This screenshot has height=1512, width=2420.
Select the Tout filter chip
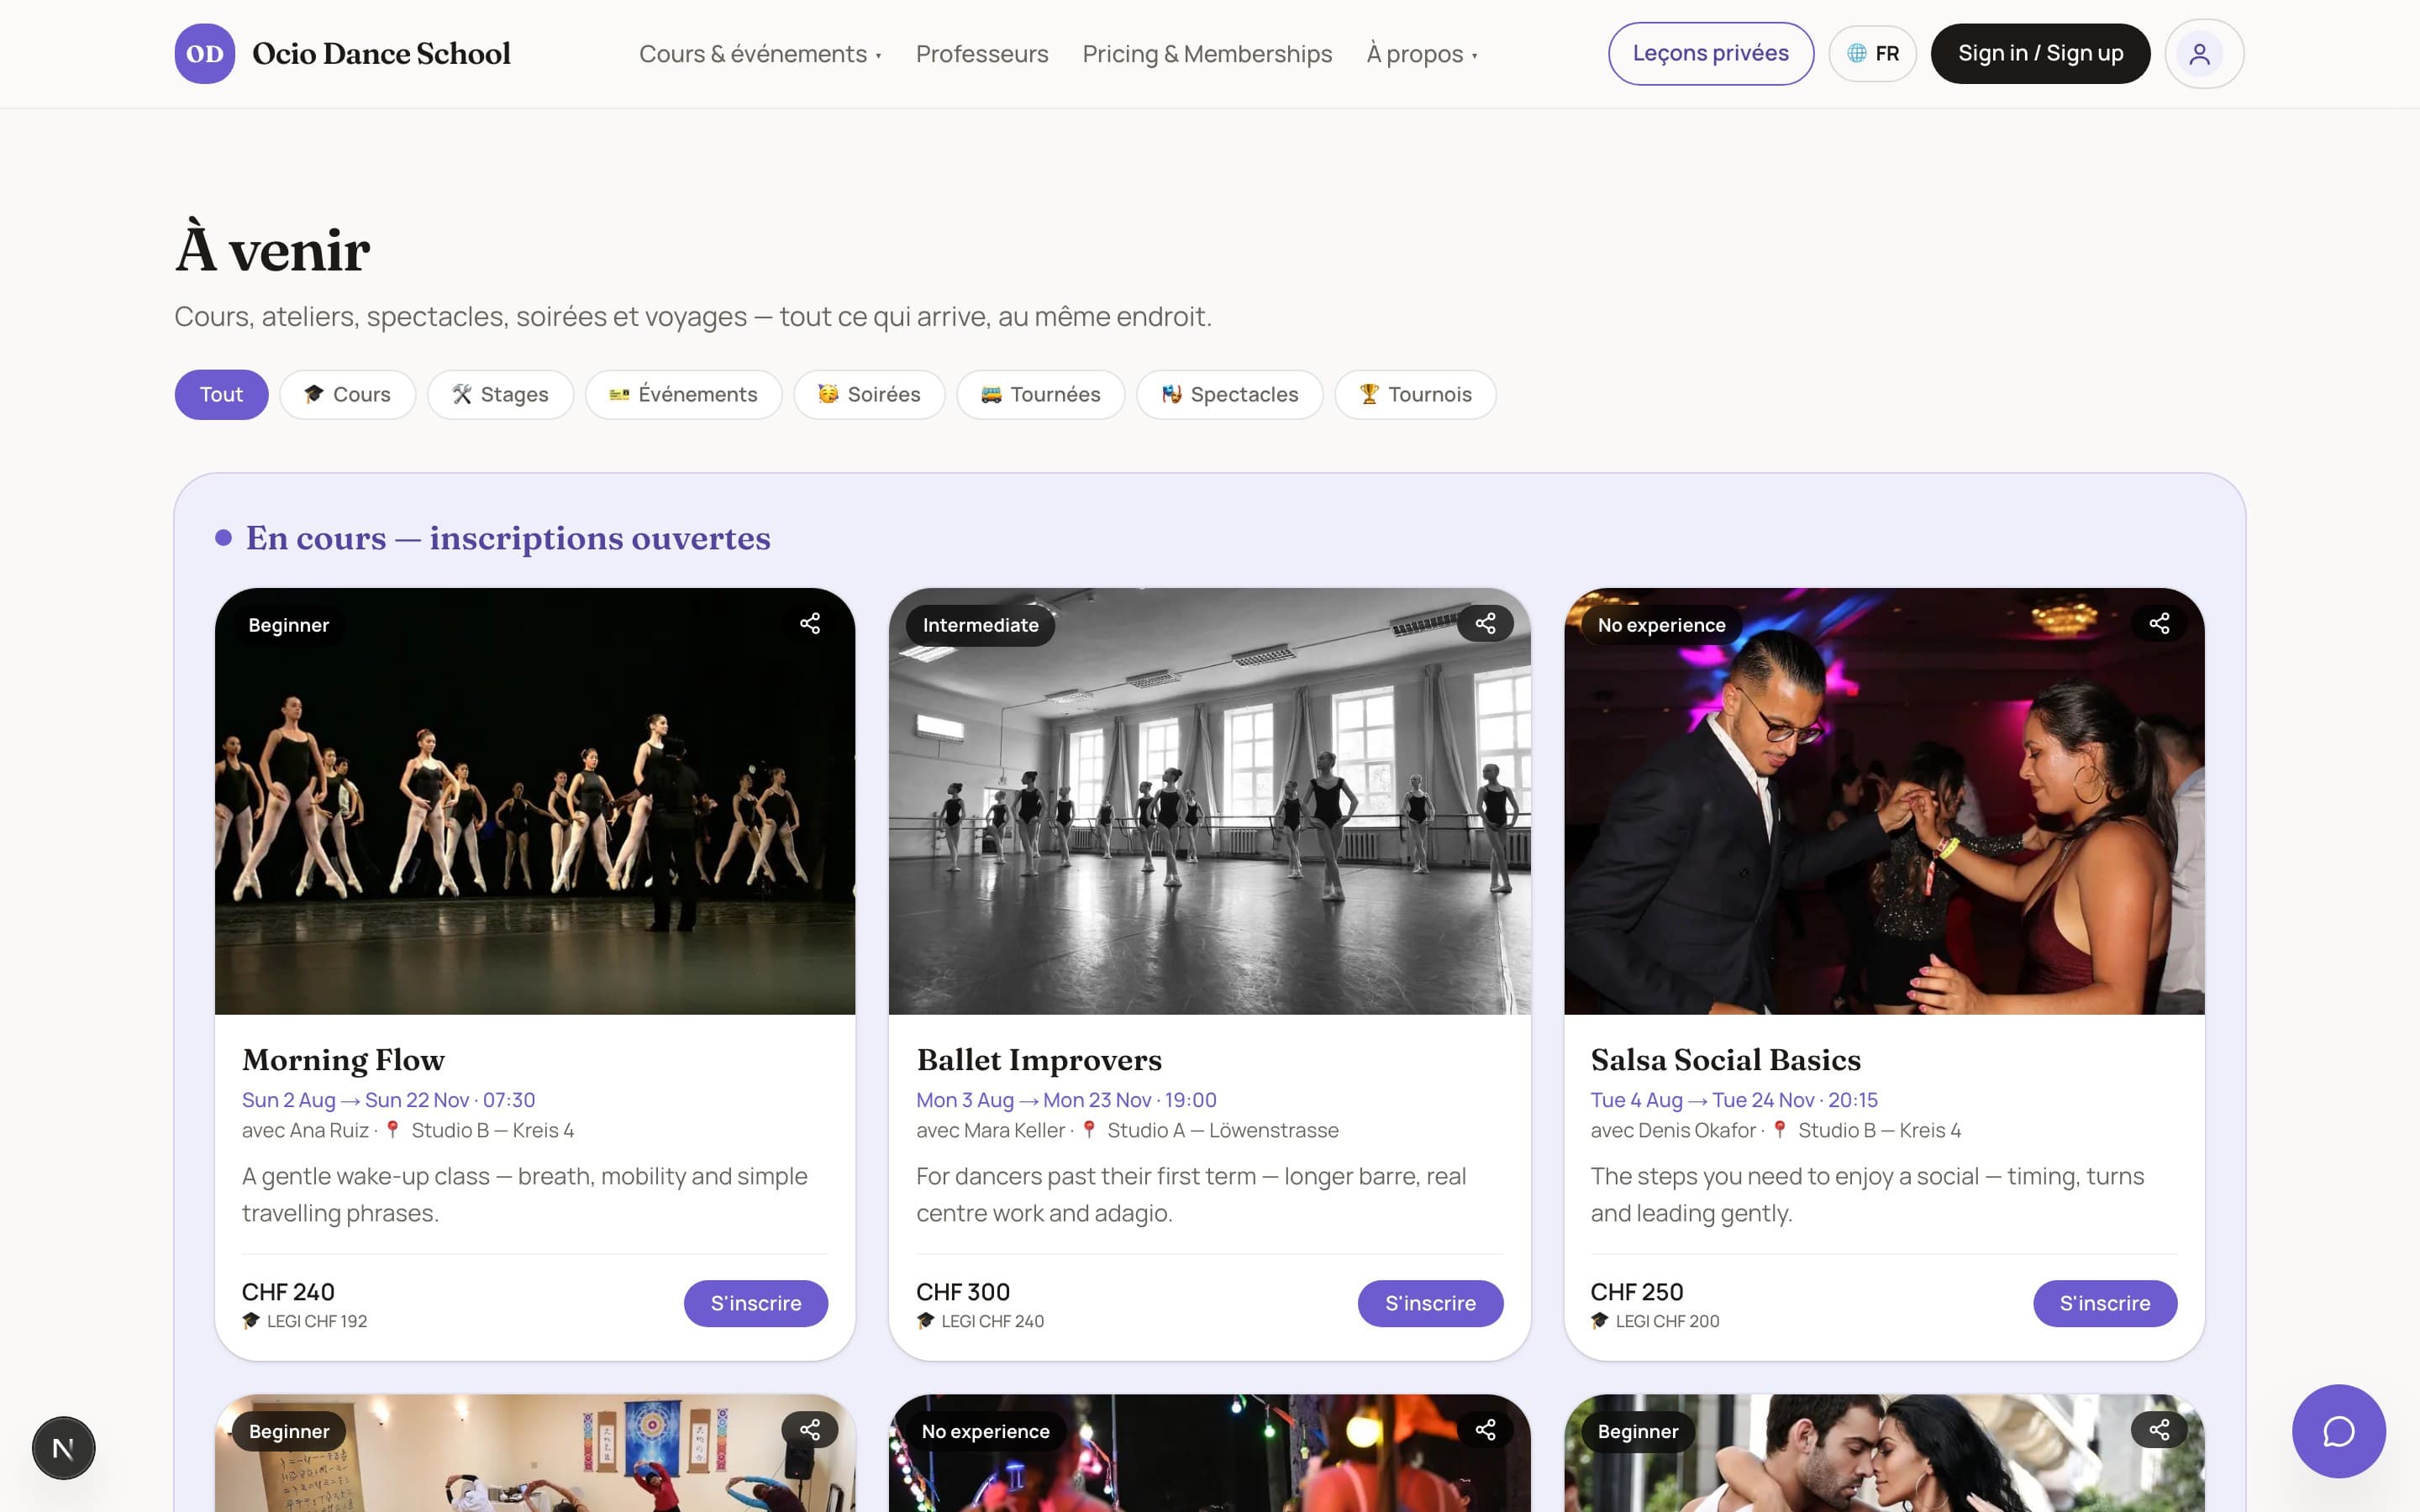click(x=221, y=395)
